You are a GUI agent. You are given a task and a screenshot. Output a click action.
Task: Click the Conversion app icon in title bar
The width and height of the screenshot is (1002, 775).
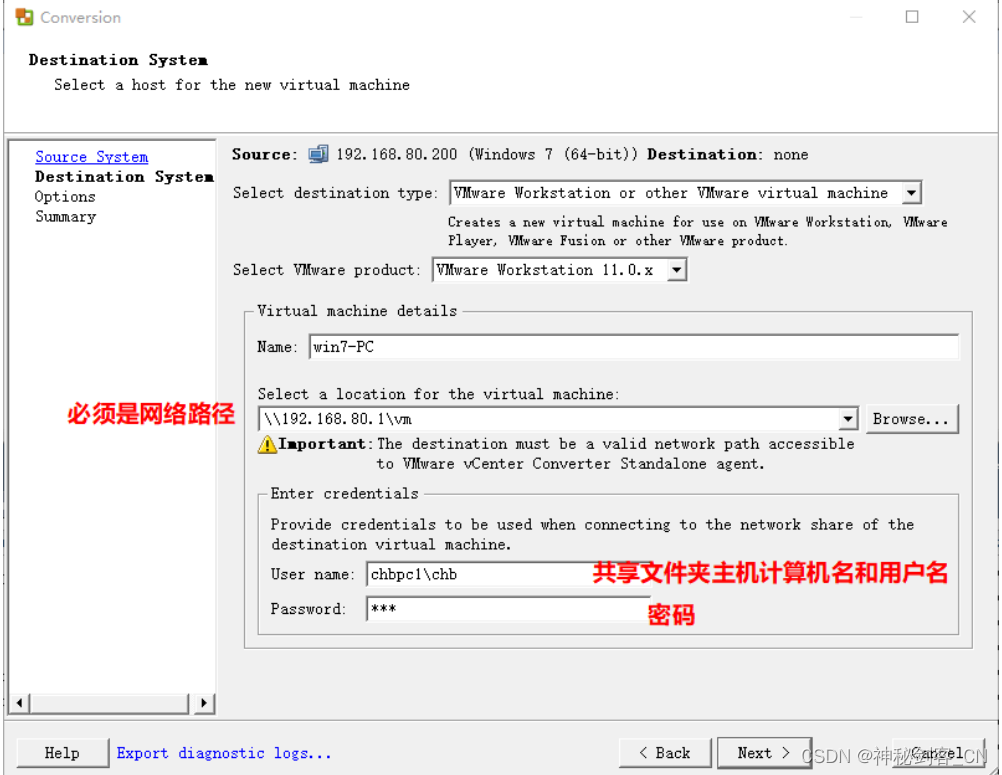coord(24,17)
